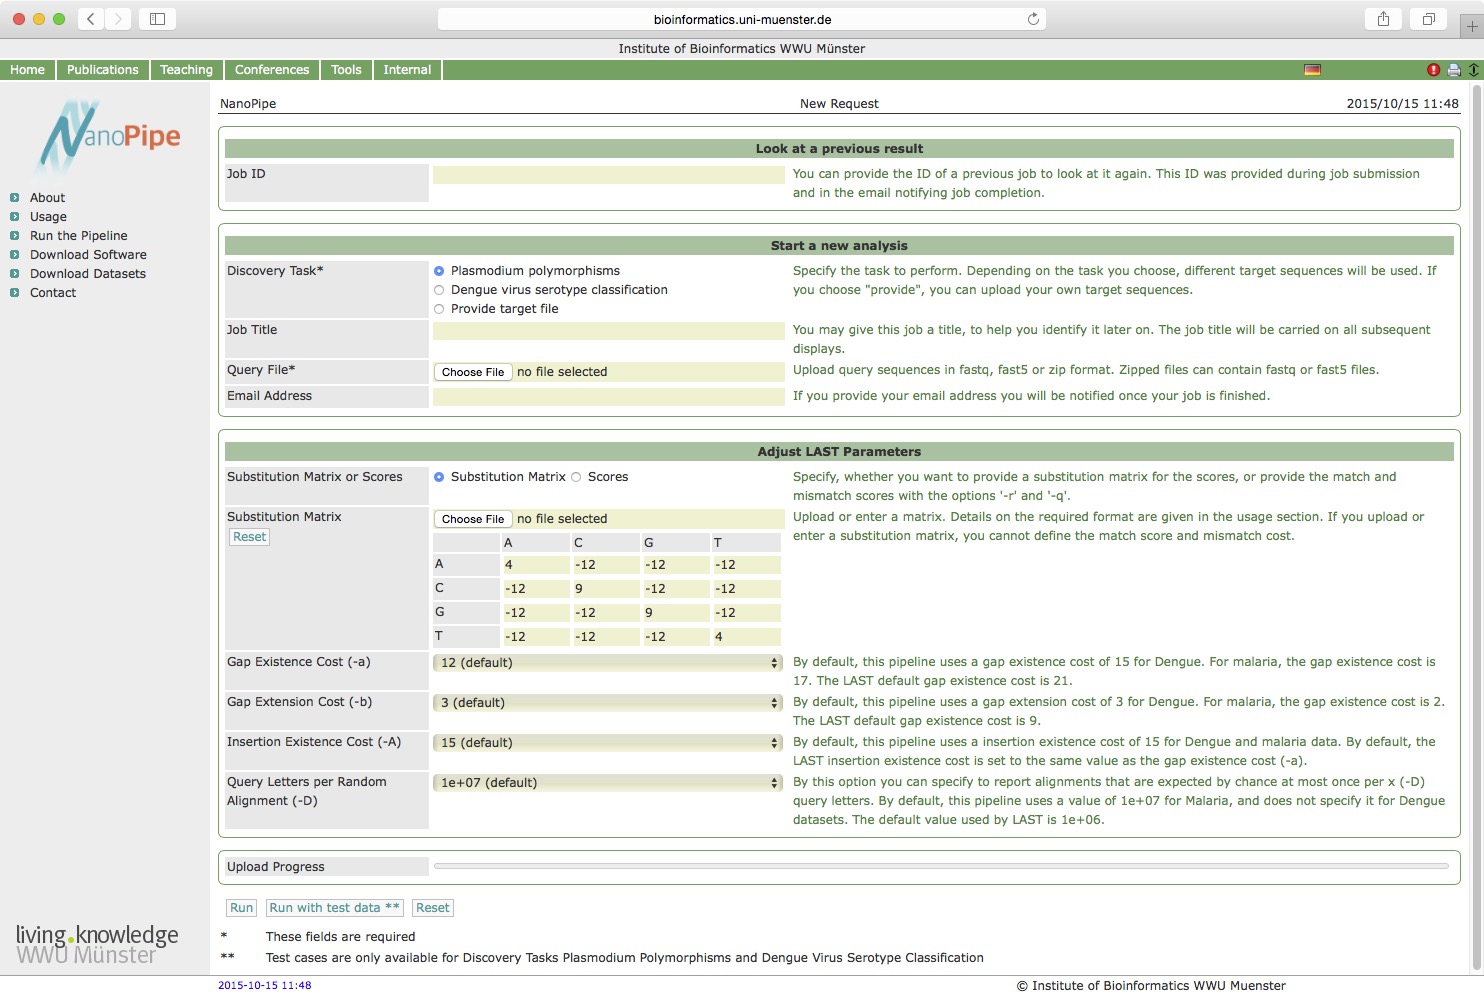Click Run with test data button
The image size is (1484, 995).
pos(334,908)
